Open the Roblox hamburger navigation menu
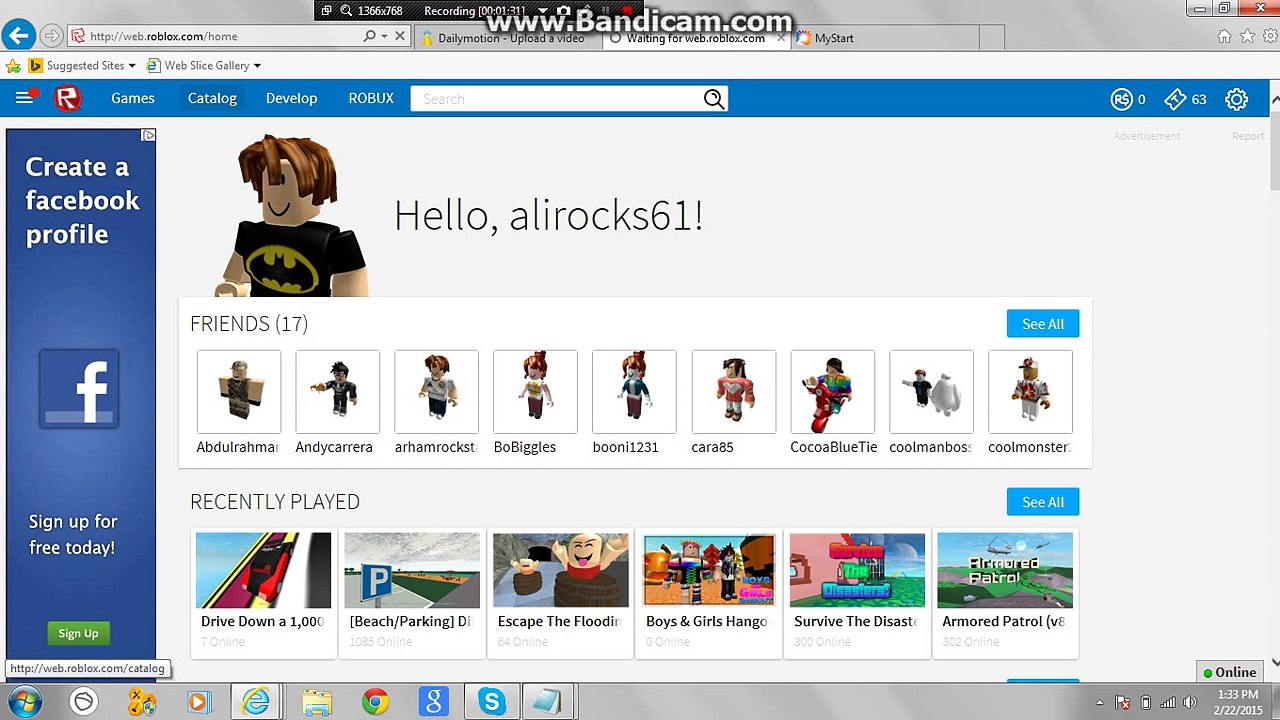This screenshot has width=1280, height=720. coord(24,98)
